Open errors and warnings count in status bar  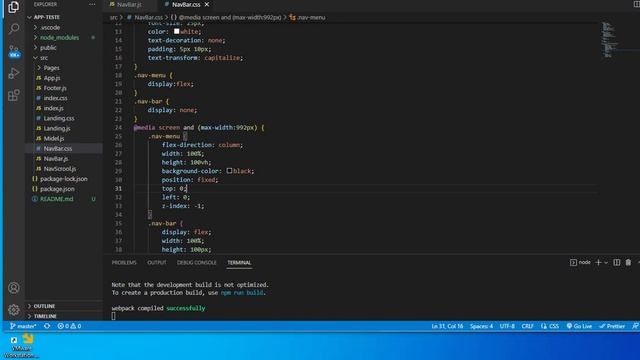pos(69,326)
